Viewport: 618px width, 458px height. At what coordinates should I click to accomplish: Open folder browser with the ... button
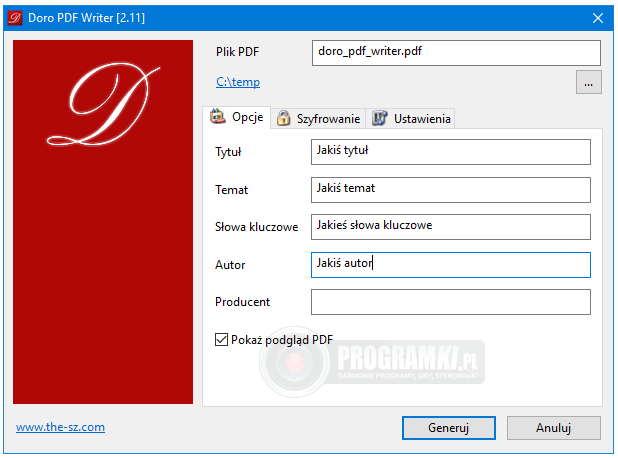(588, 82)
